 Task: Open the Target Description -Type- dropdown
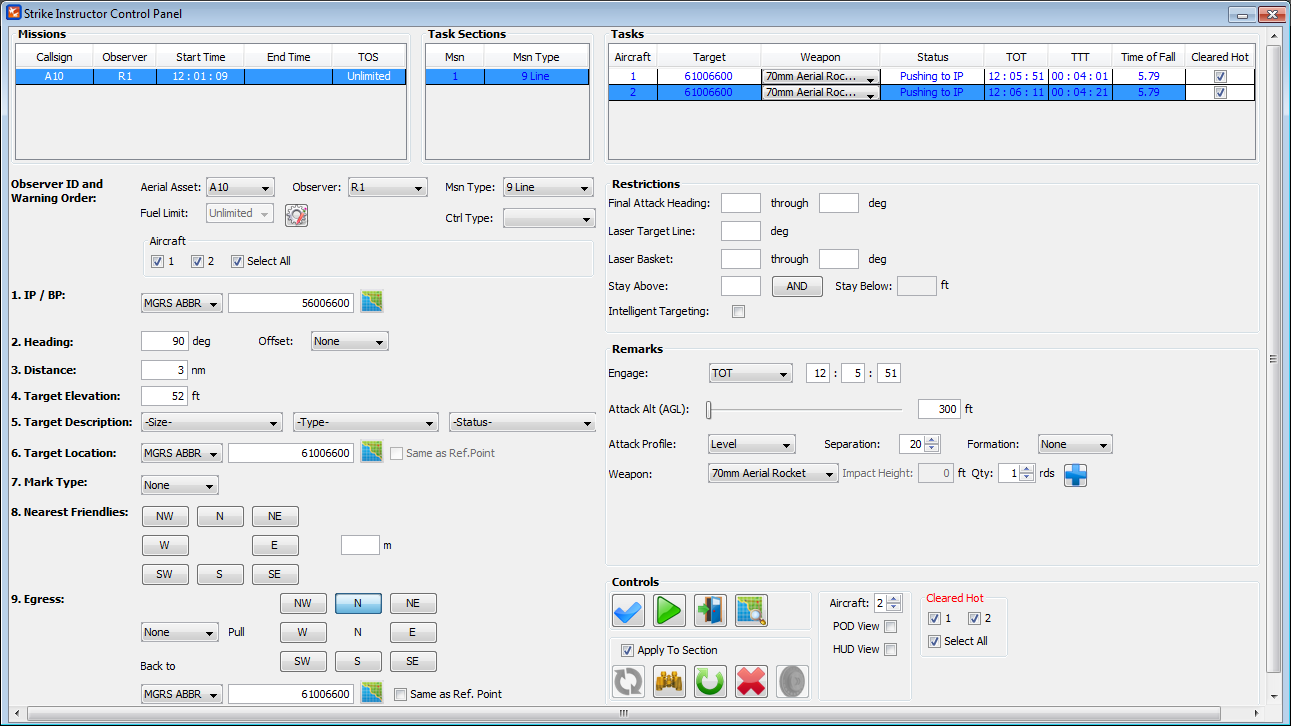point(366,423)
